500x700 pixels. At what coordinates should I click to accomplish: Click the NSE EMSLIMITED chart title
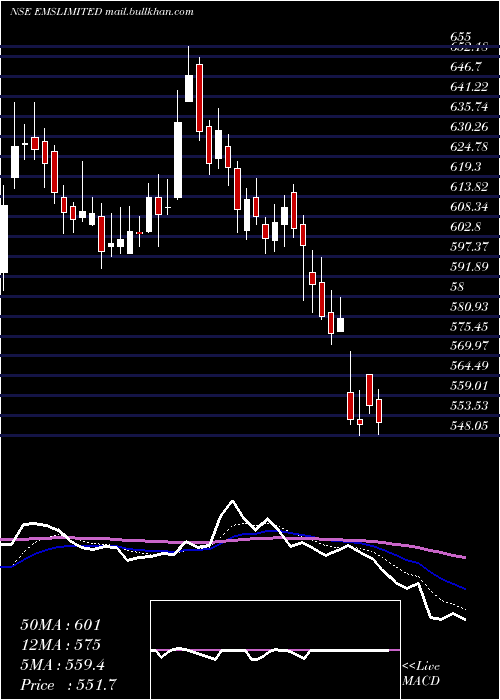click(x=56, y=12)
